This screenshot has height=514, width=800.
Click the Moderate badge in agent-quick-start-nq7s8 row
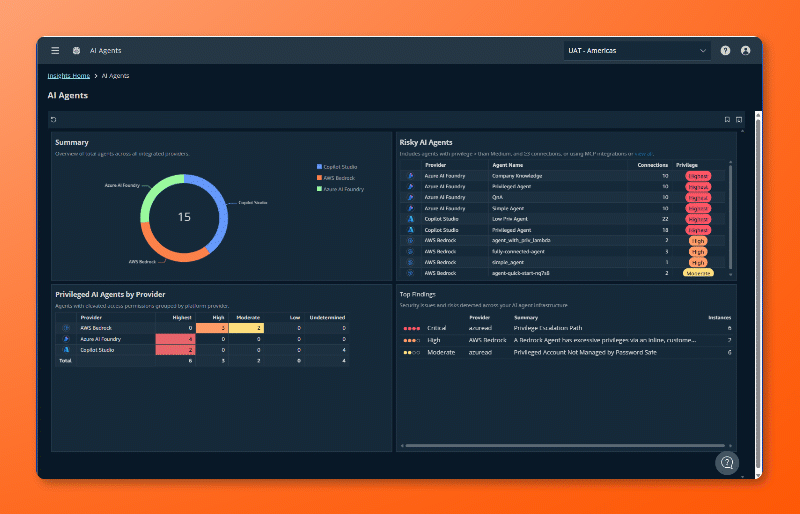click(698, 274)
